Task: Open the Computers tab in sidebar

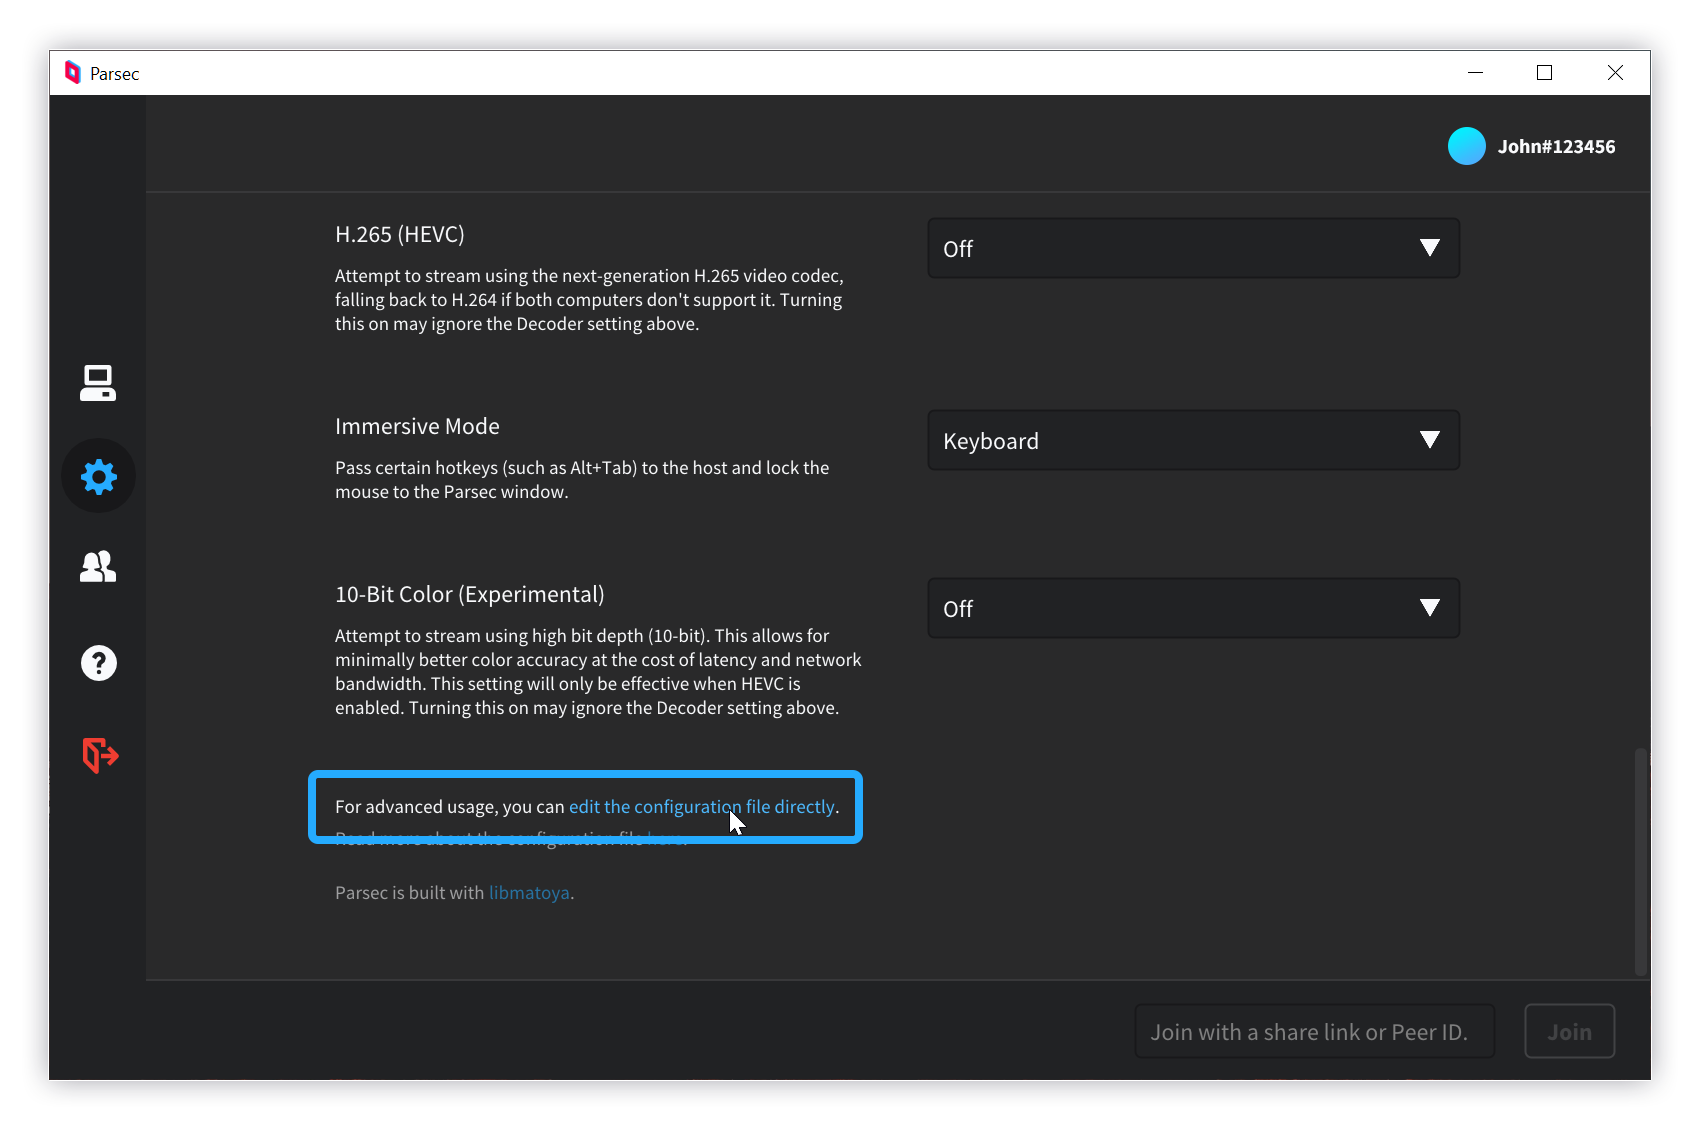Action: [98, 383]
